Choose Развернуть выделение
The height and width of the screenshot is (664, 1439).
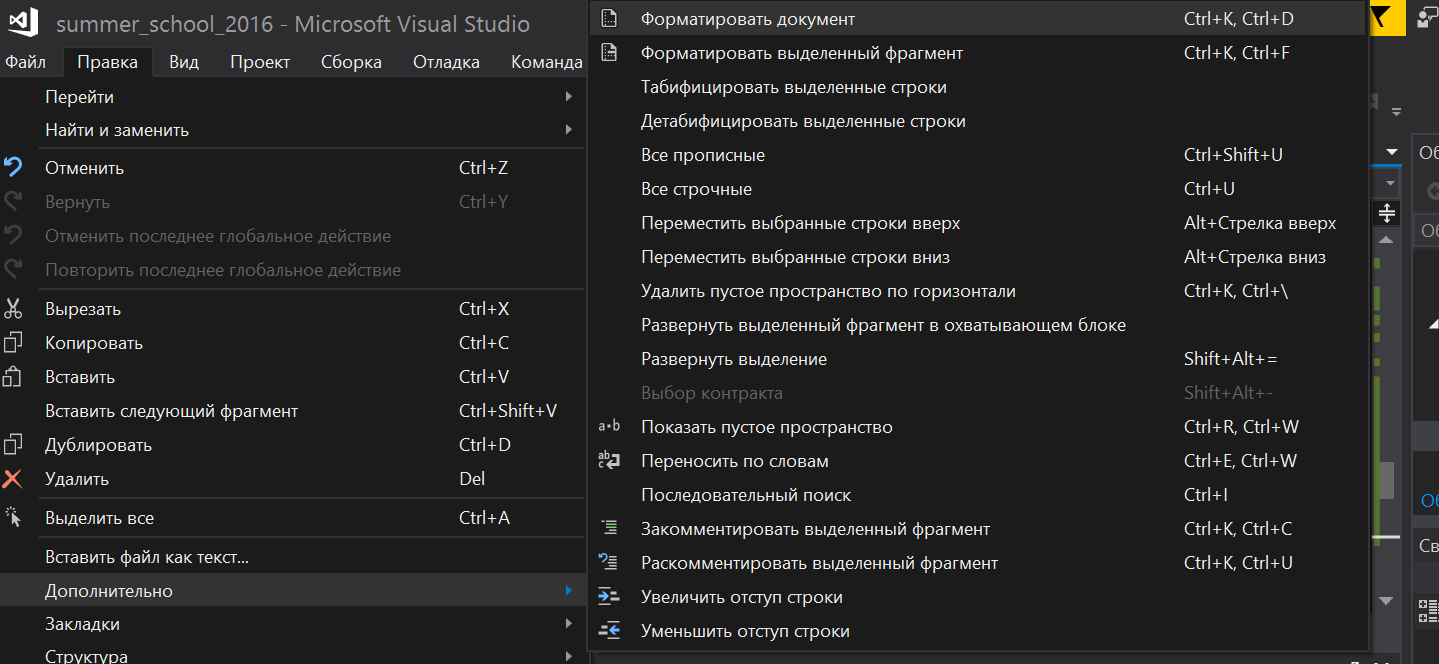(x=977, y=359)
